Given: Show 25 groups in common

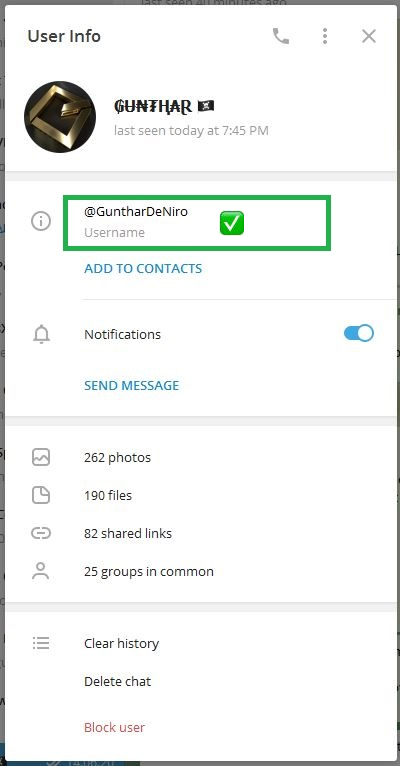Looking at the screenshot, I should pos(200,572).
